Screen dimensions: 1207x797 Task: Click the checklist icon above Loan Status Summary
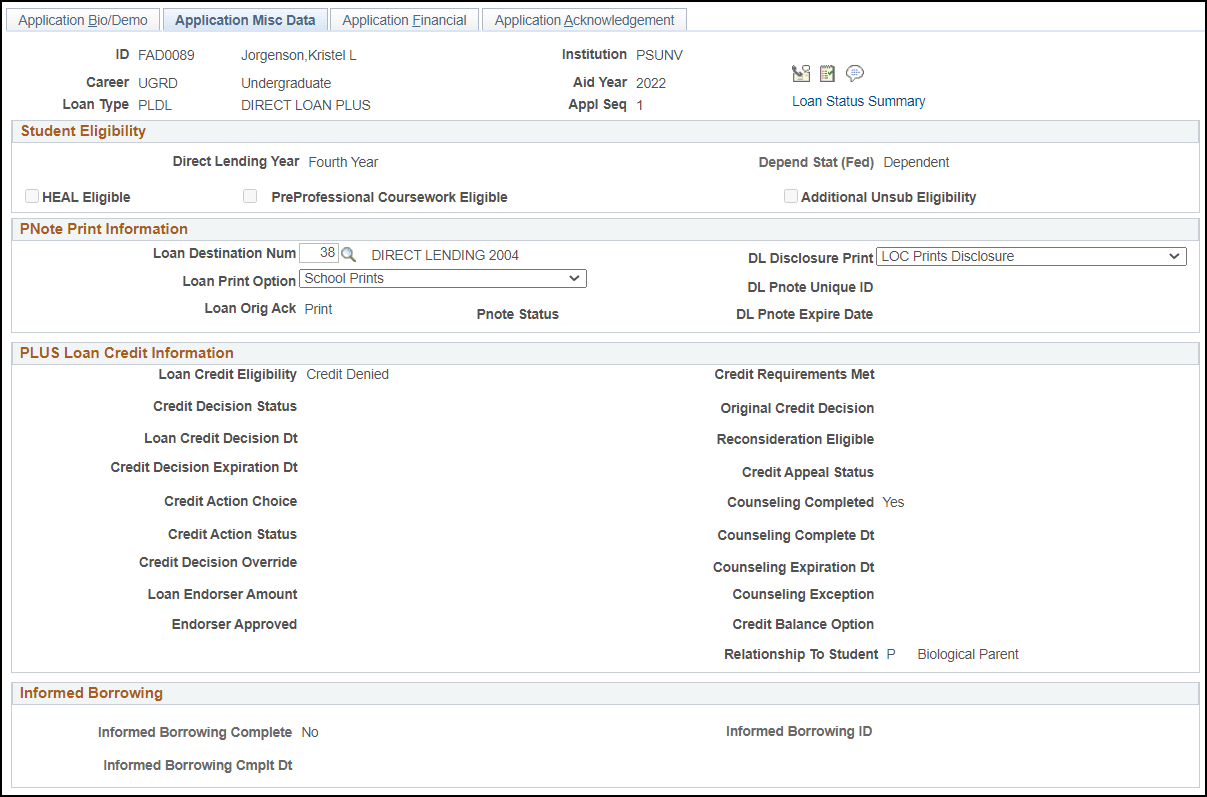[x=827, y=73]
